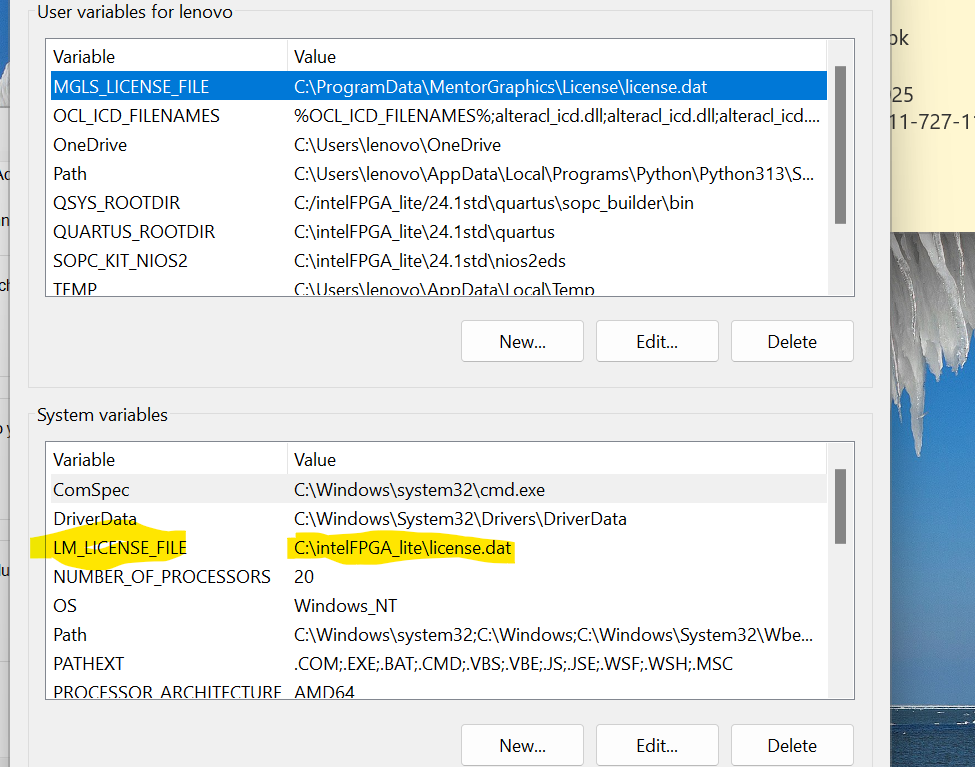The image size is (975, 767).
Task: Click Edit button under User variables
Action: [x=657, y=341]
